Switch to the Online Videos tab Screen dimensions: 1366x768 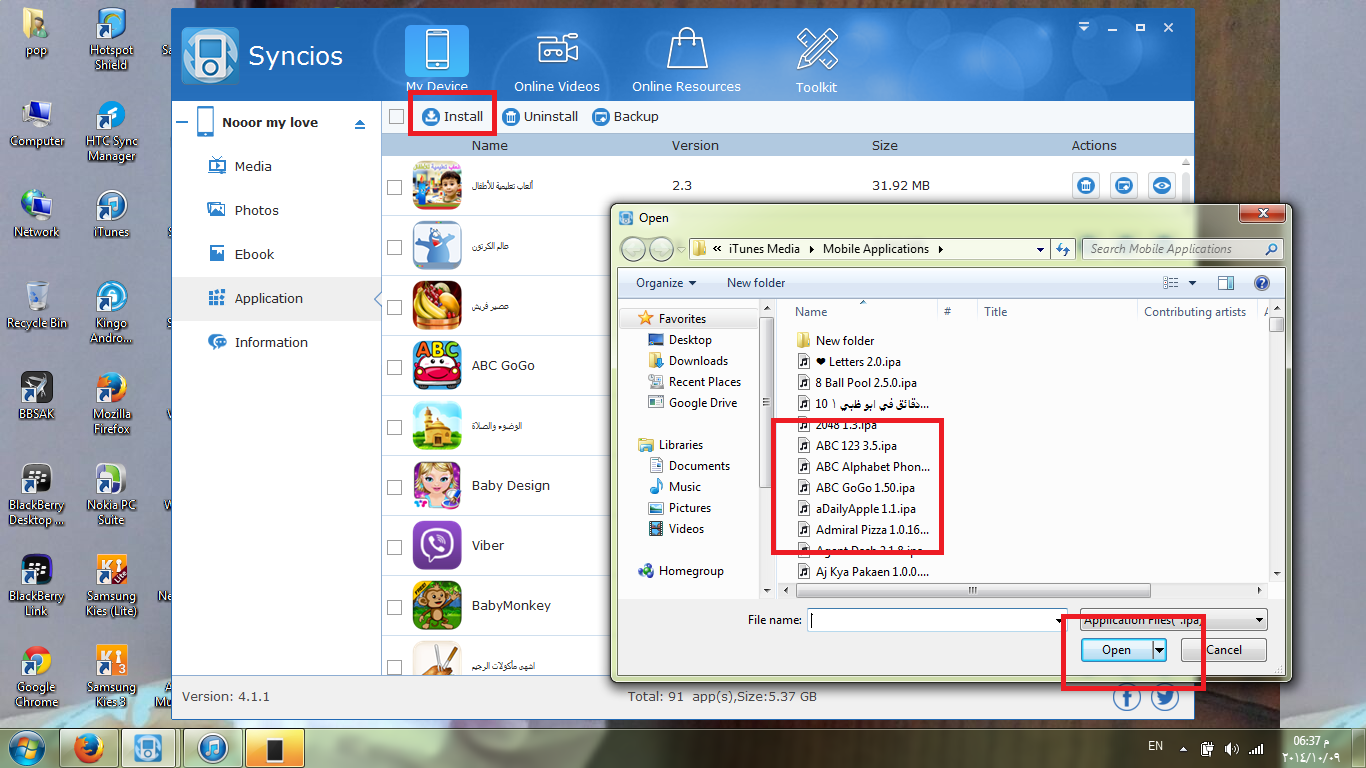pos(557,60)
